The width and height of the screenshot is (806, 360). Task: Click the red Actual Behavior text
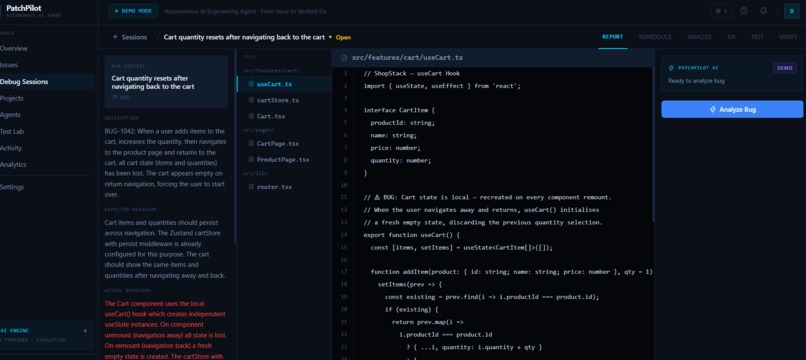[x=165, y=330]
